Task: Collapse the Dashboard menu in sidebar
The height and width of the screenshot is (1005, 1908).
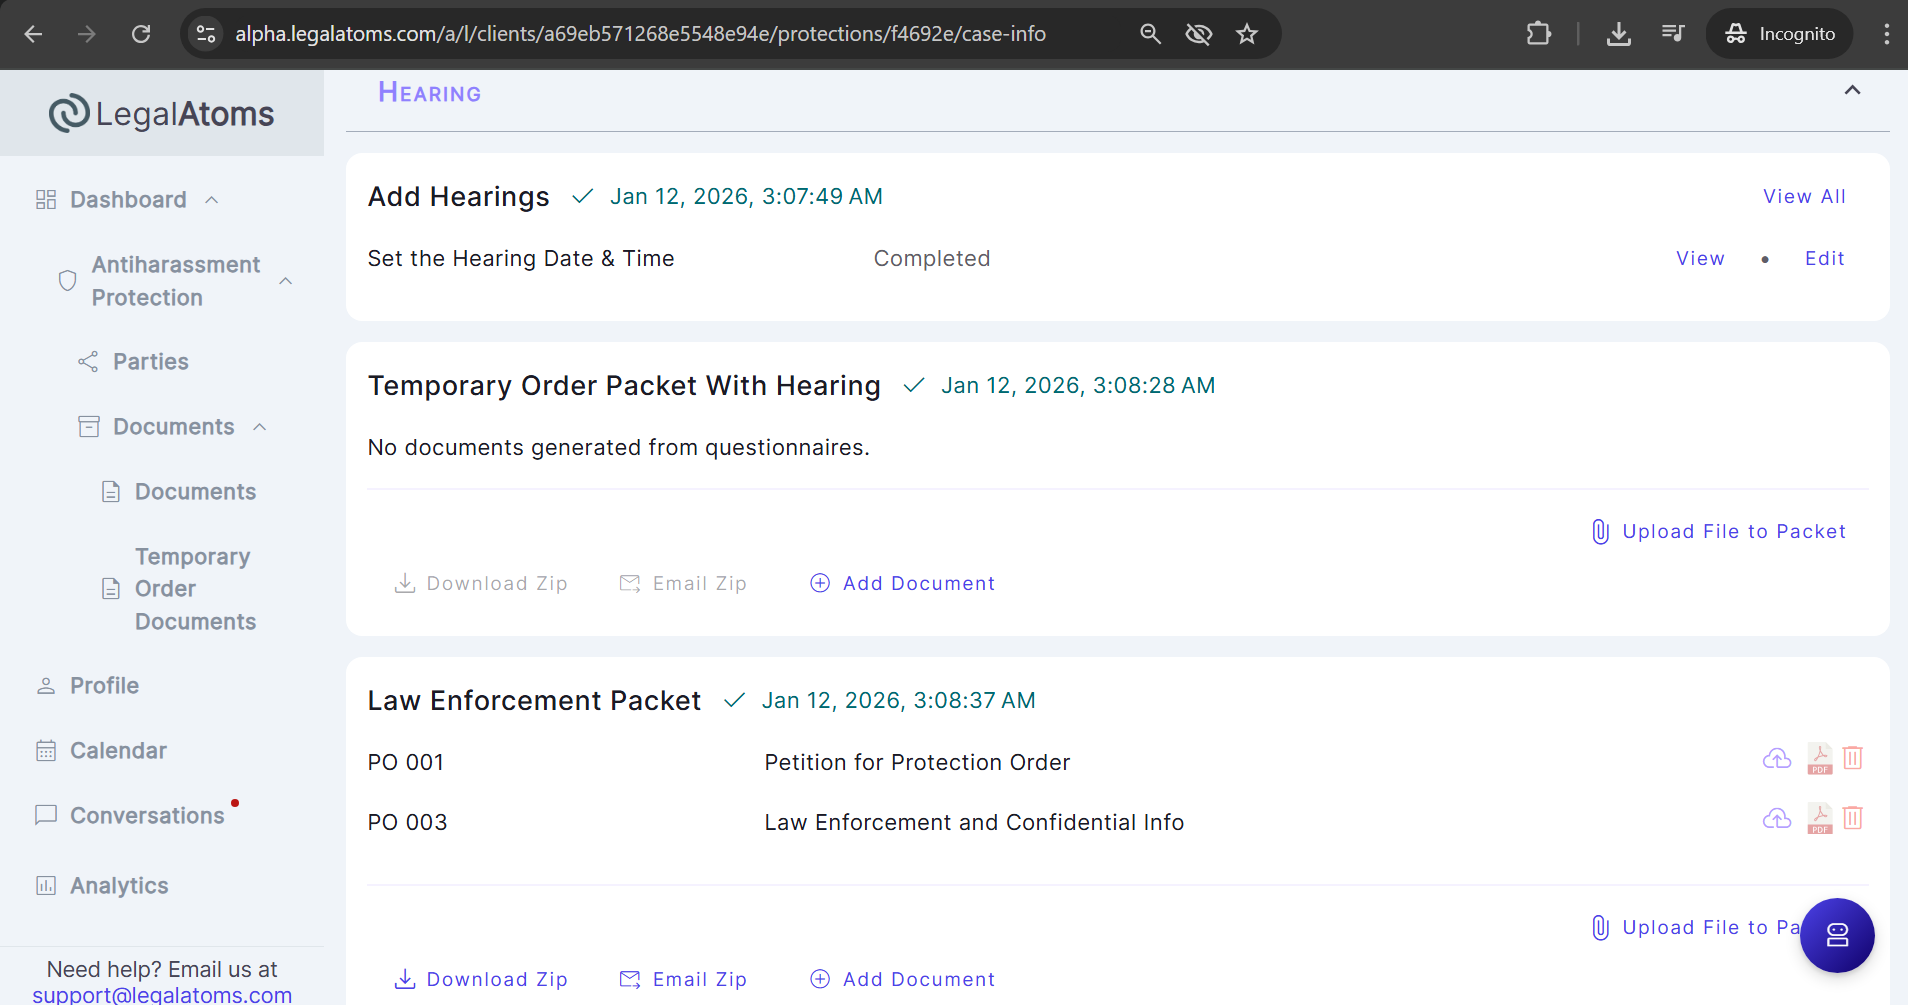Action: (212, 200)
